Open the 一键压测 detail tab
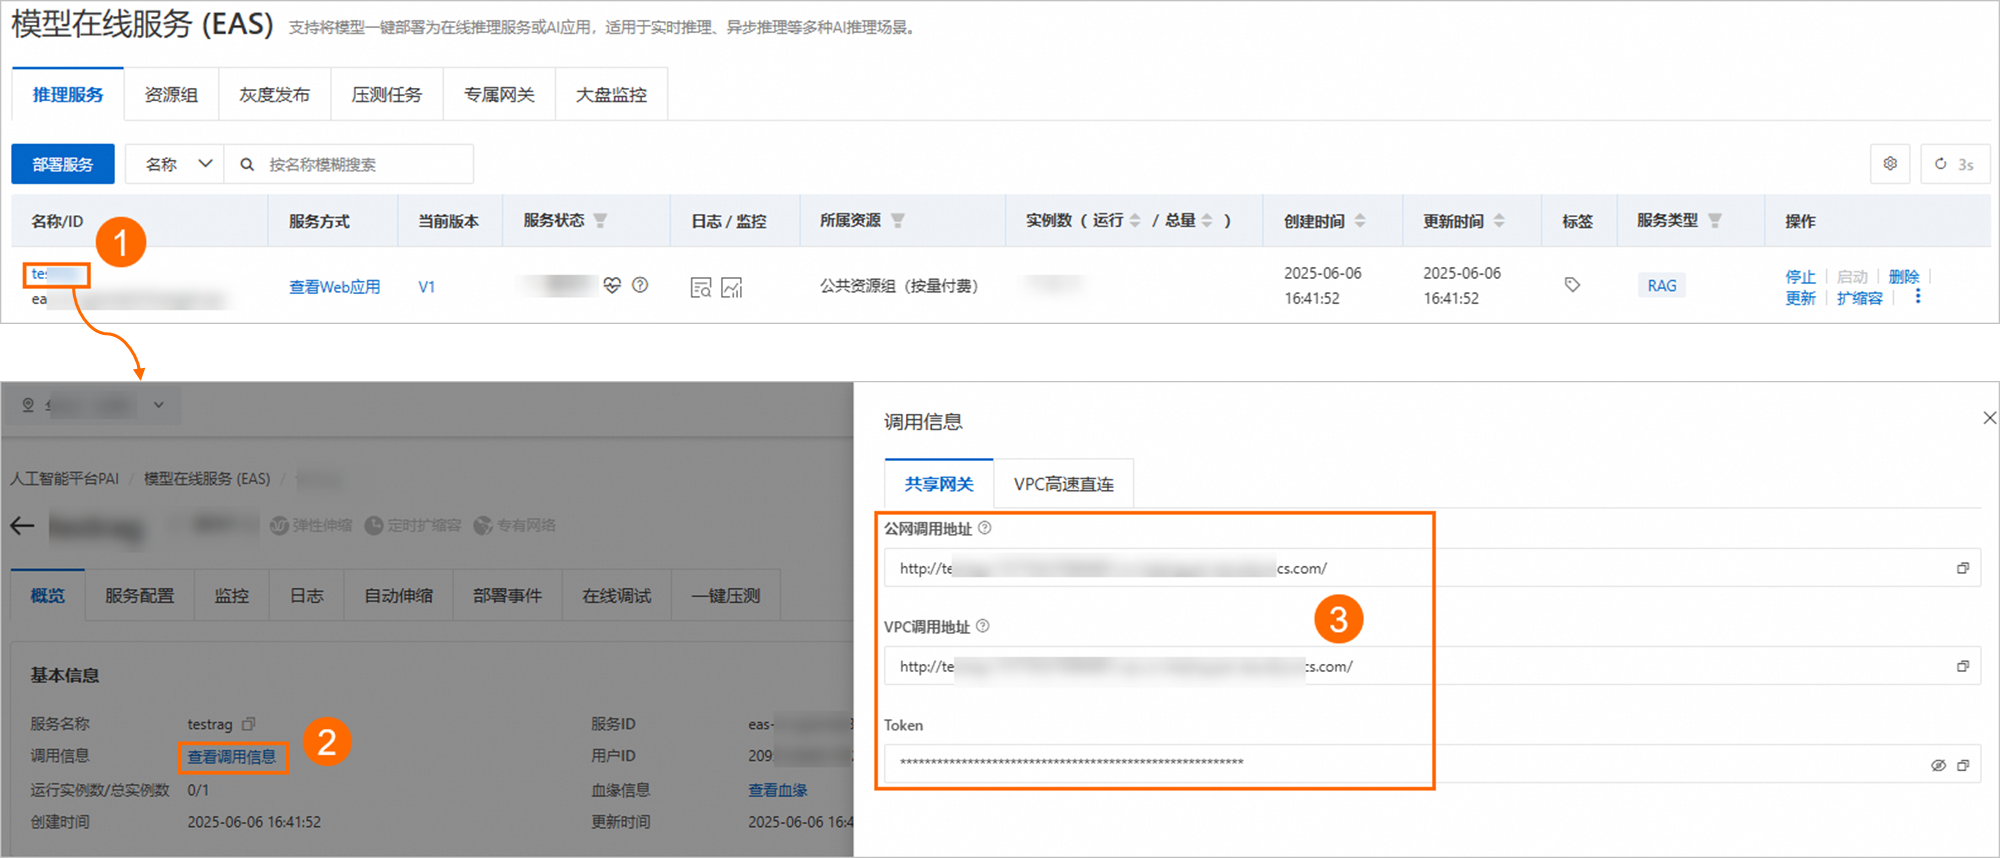2000x858 pixels. point(726,596)
